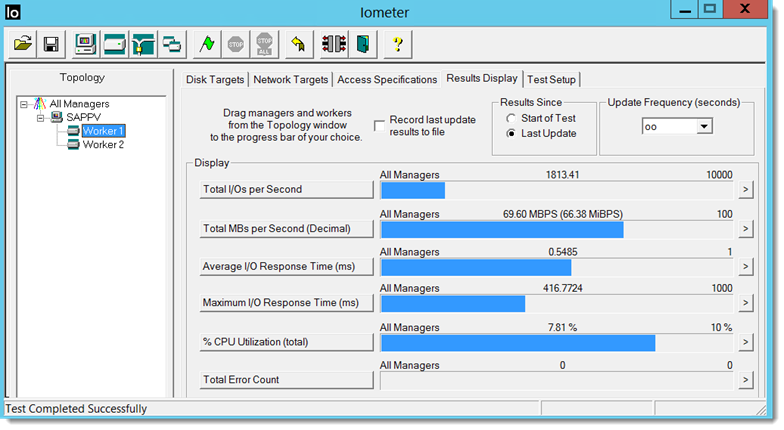Select All Managers in tree
This screenshot has width=784, height=430.
click(79, 104)
